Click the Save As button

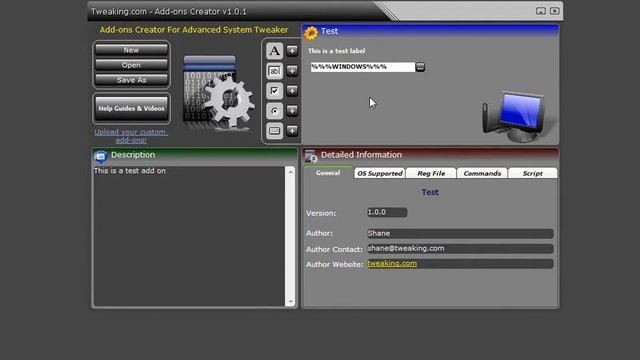pos(131,80)
